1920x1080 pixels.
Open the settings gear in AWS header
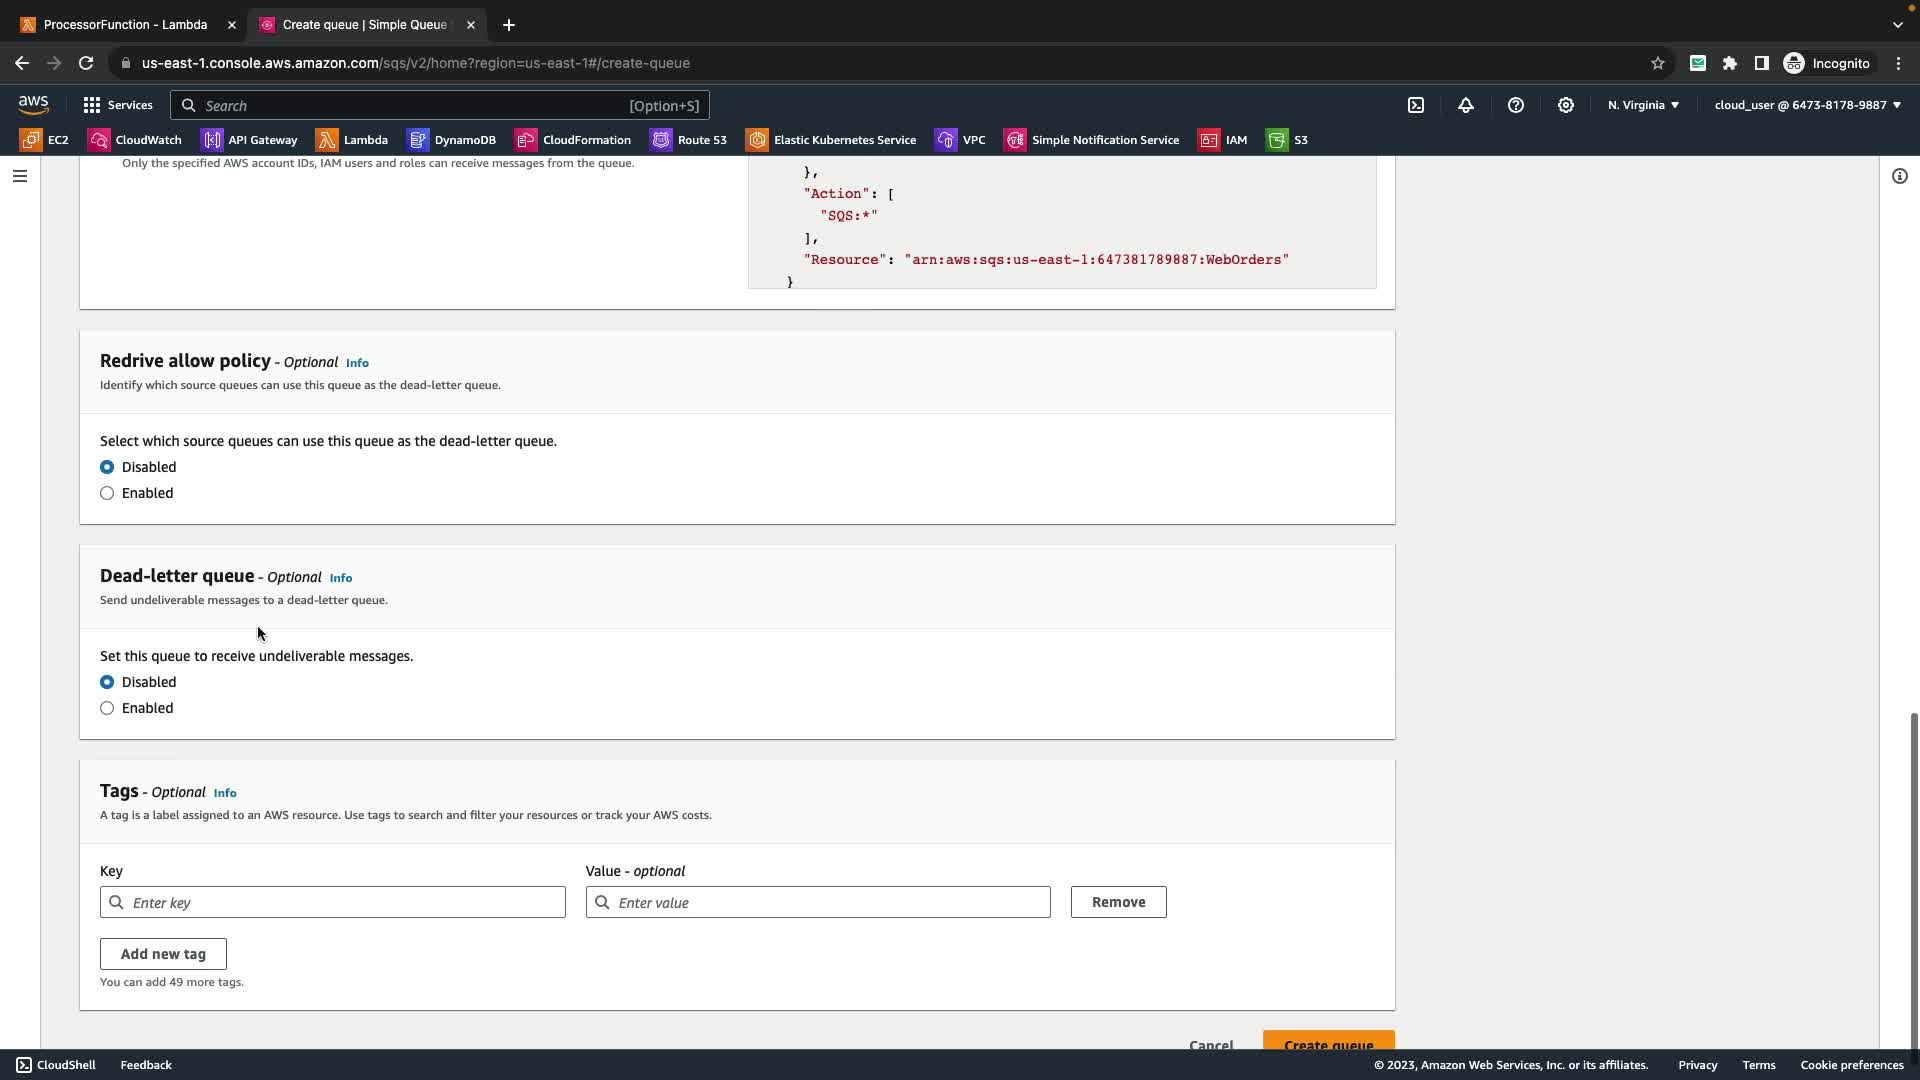pyautogui.click(x=1566, y=105)
